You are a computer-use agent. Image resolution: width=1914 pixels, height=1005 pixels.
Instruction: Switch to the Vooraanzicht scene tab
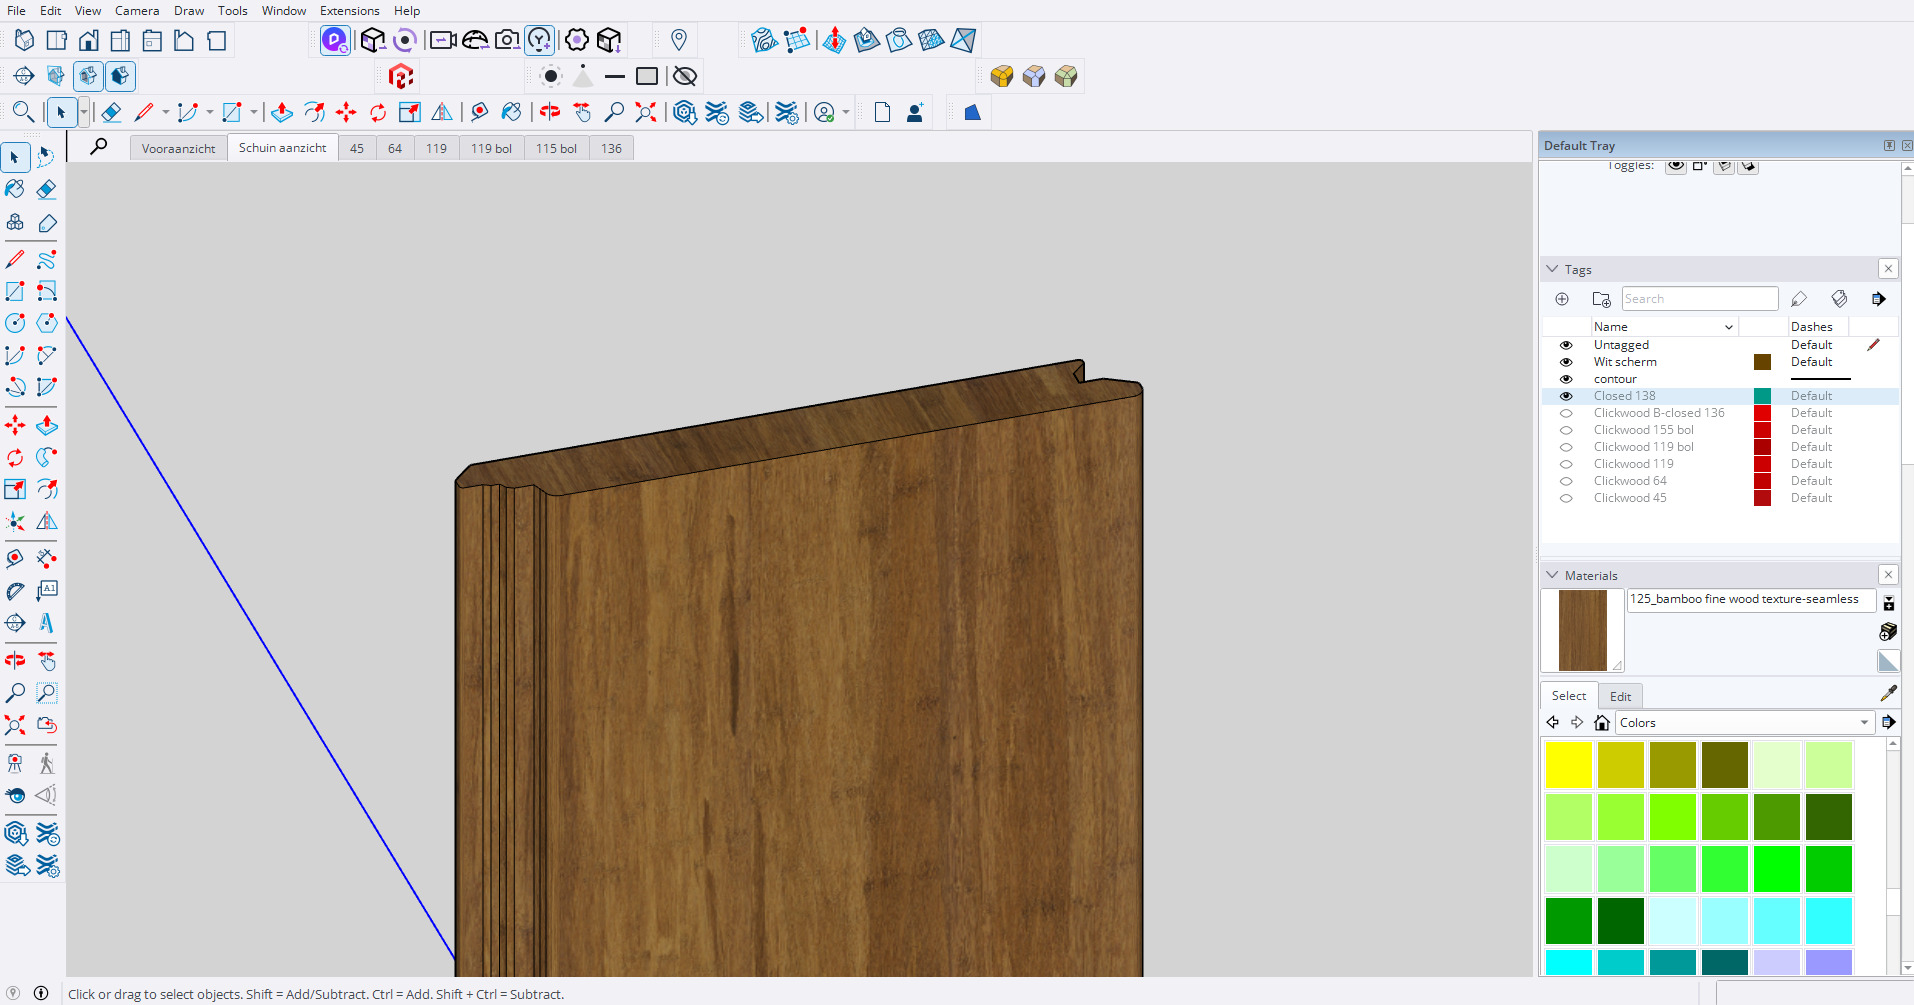[178, 149]
